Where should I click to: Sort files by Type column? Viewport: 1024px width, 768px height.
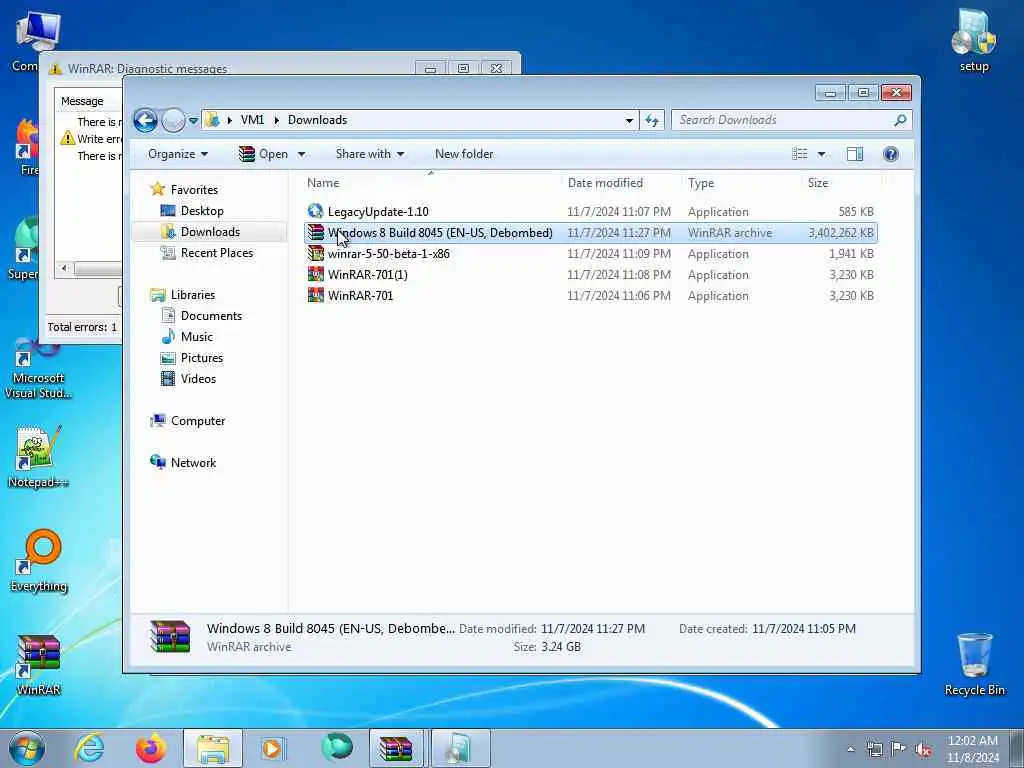pyautogui.click(x=741, y=184)
